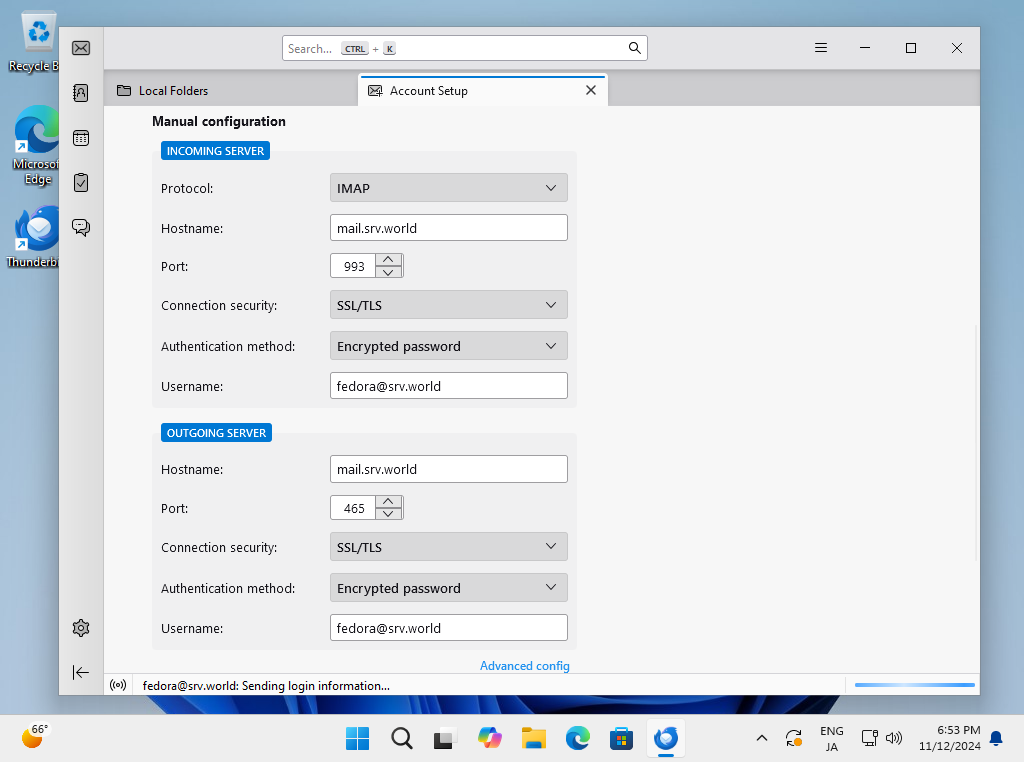Click the progress bar in the status bar
The image size is (1024, 762).
tap(913, 685)
